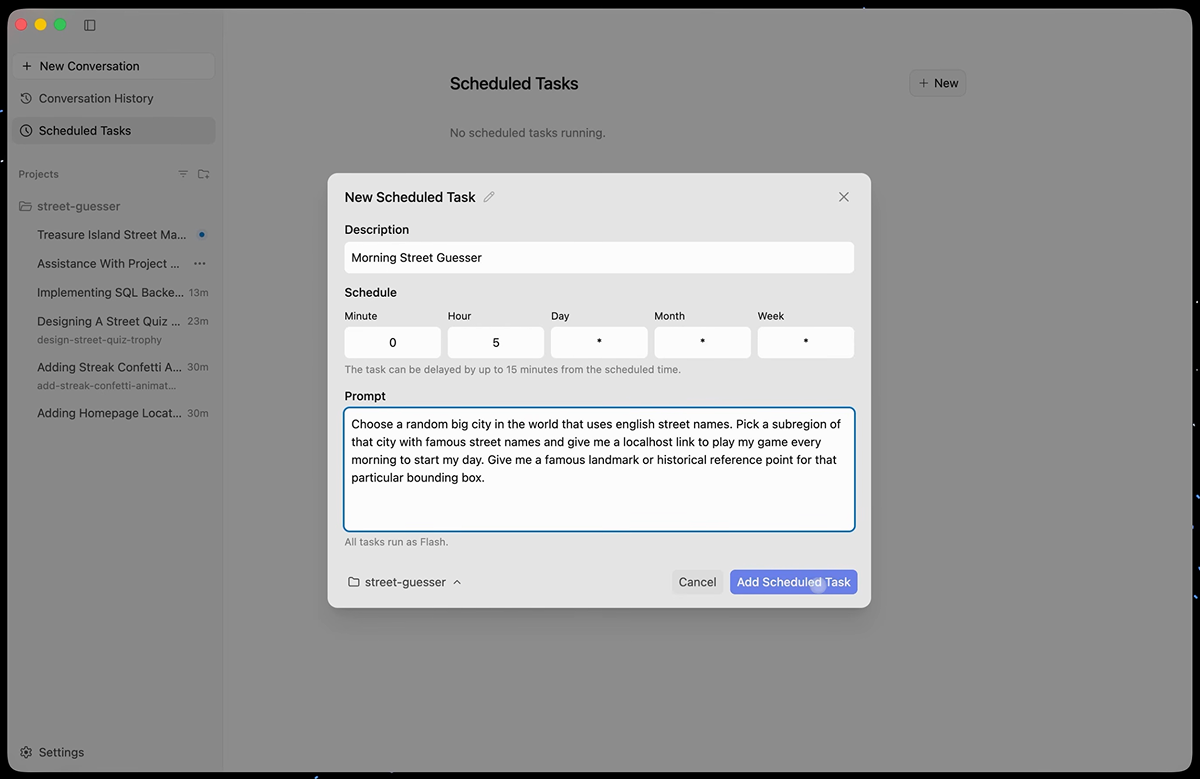Click the Description input field
Viewport: 1200px width, 779px height.
click(x=599, y=257)
